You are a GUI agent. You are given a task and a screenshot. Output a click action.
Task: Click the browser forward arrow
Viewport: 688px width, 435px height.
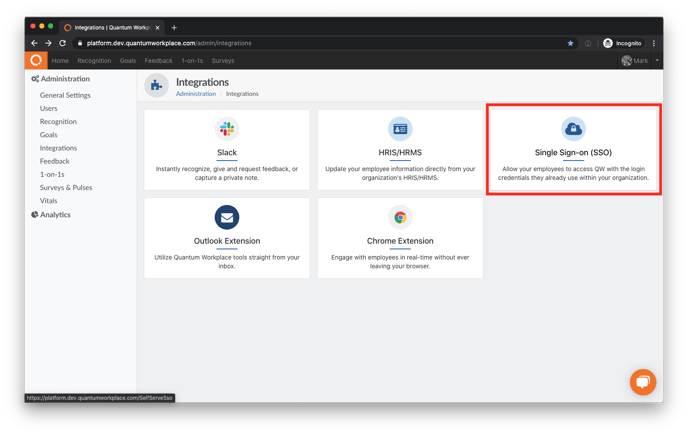click(x=48, y=43)
